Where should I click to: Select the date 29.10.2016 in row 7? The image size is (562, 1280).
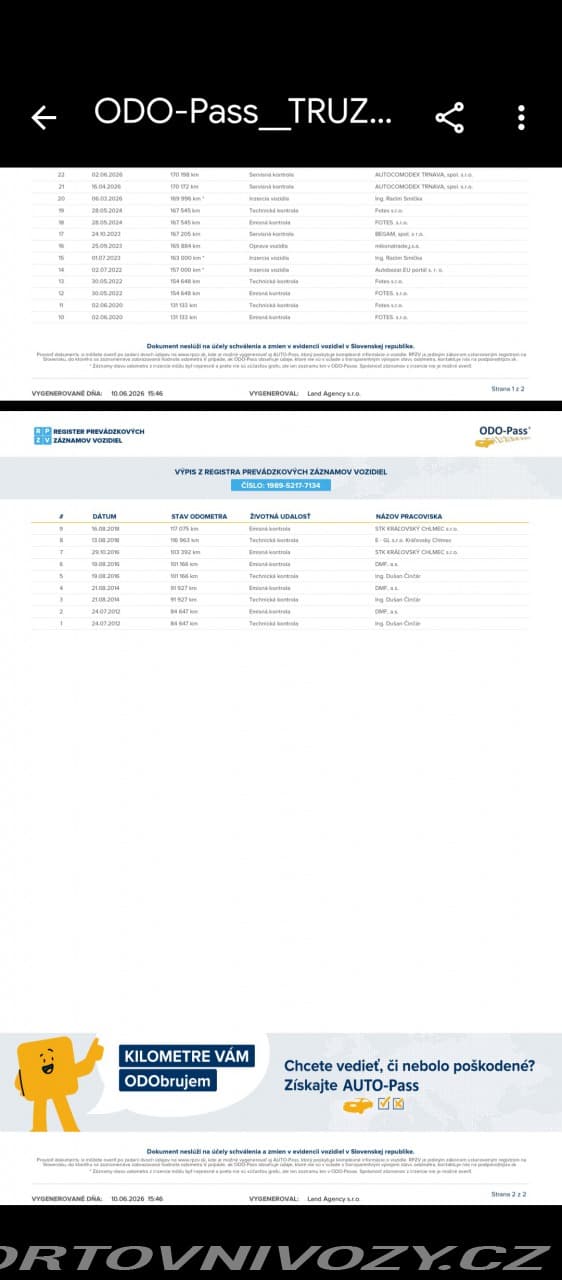[x=106, y=552]
